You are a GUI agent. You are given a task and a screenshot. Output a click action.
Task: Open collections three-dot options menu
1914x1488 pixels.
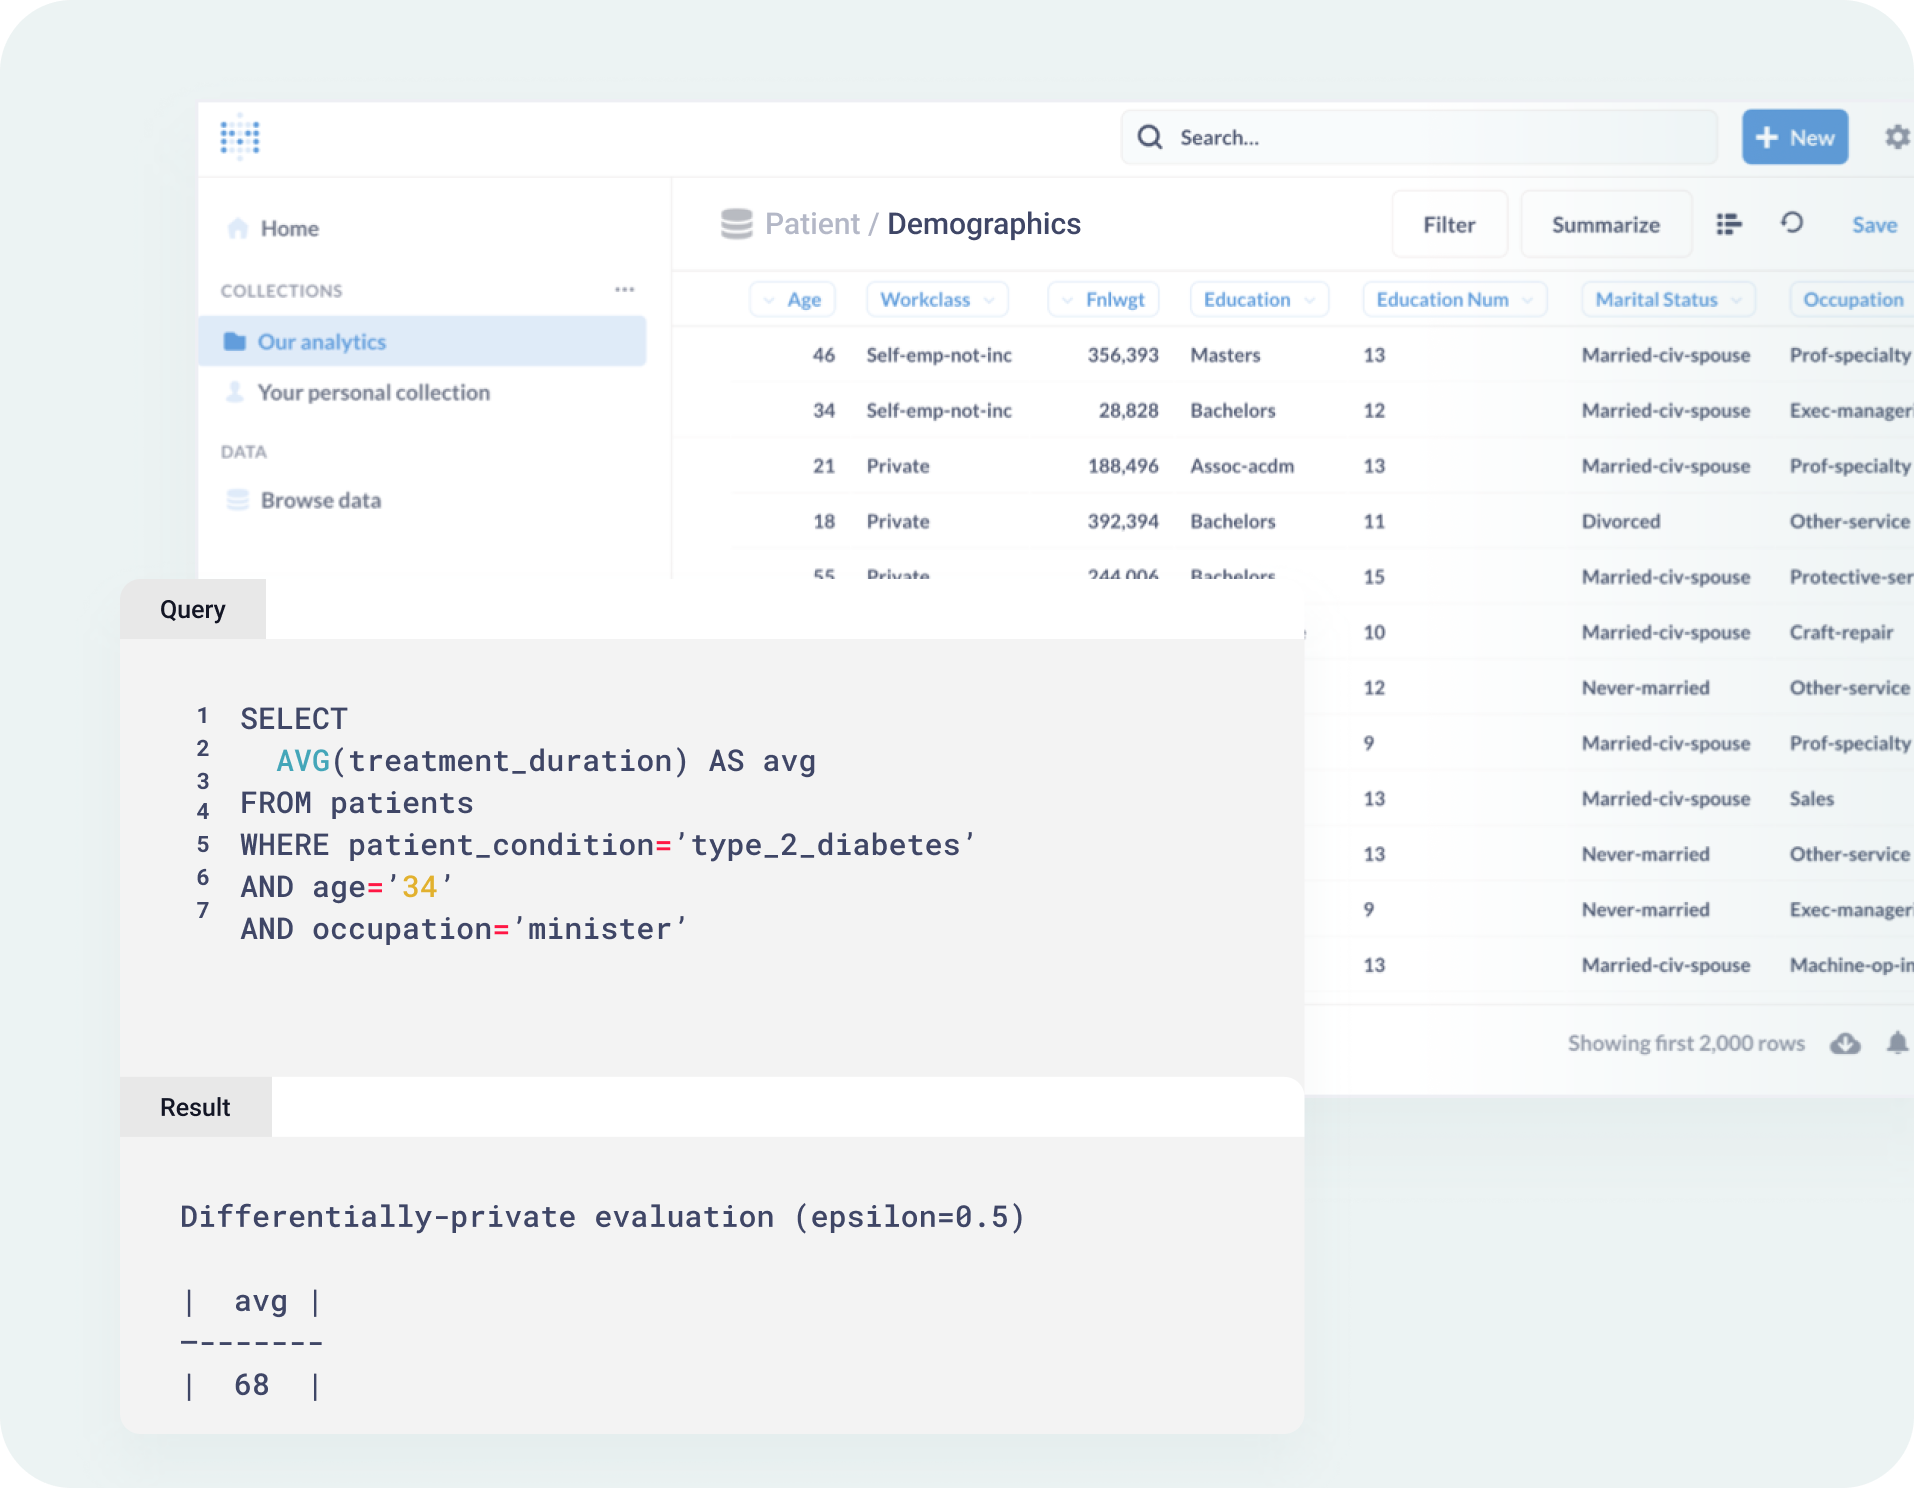[625, 290]
